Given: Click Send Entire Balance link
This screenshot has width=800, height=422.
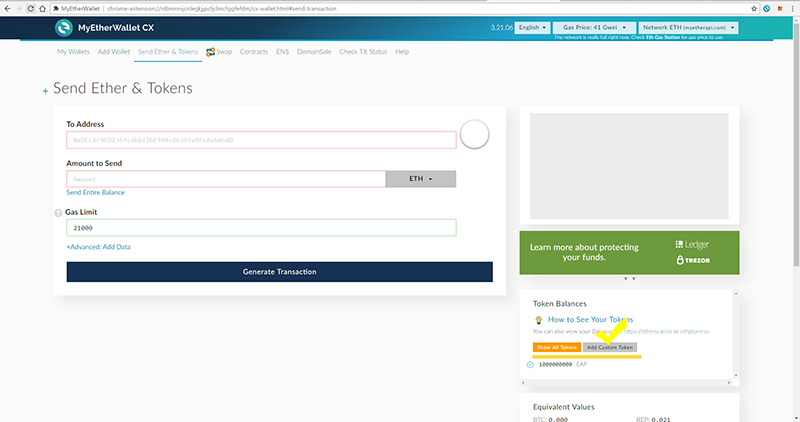Looking at the screenshot, I should [95, 192].
